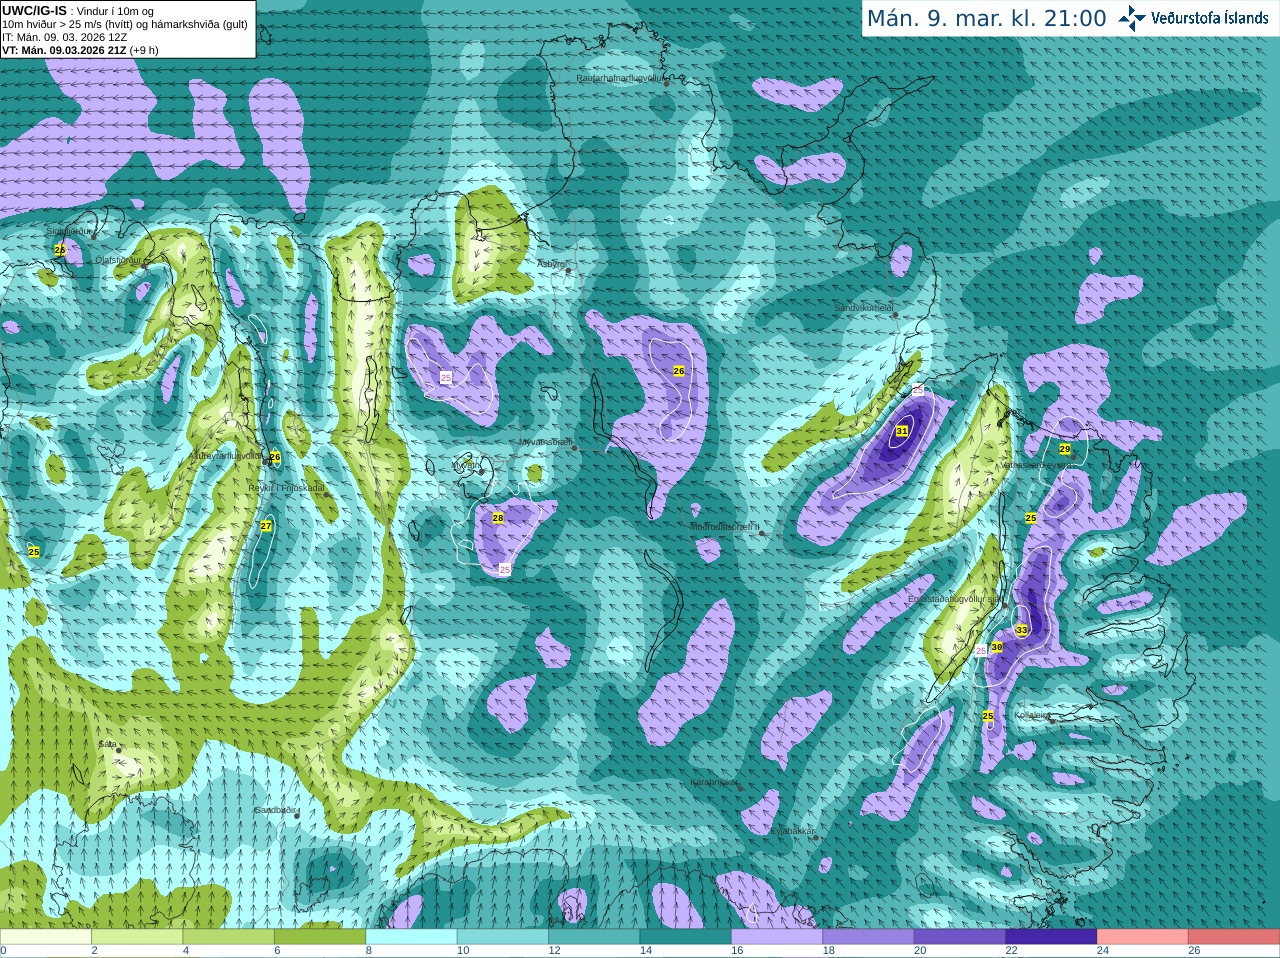This screenshot has height=958, width=1280.
Task: Click the 'VT: Mán. 09.03.2026 21Z (+9 h)' line
Action: coord(80,50)
